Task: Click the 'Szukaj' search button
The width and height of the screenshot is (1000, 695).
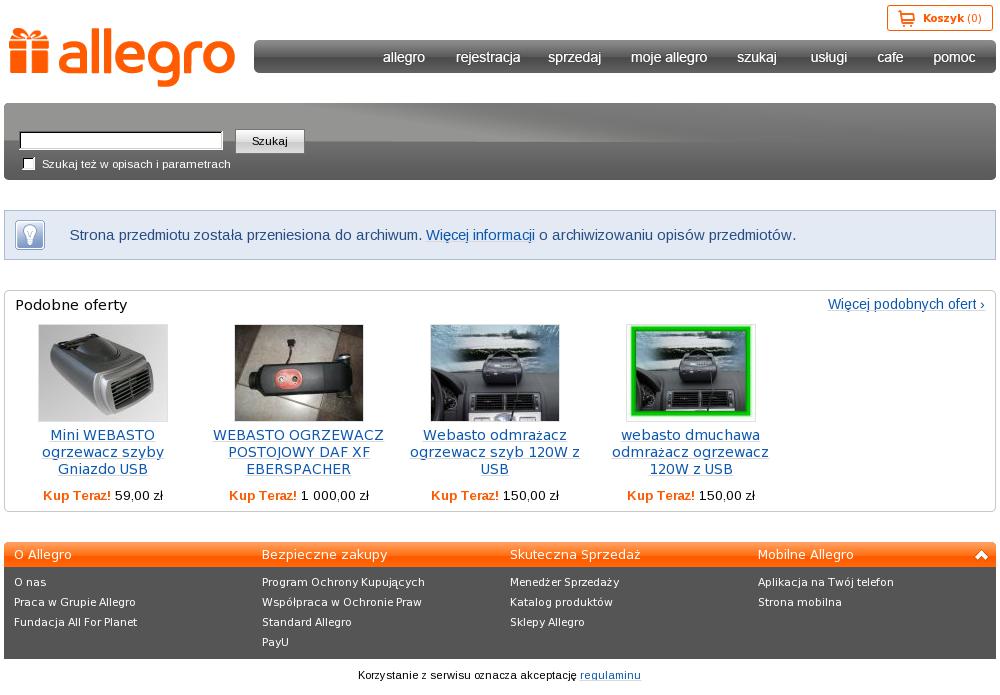Action: (x=270, y=141)
